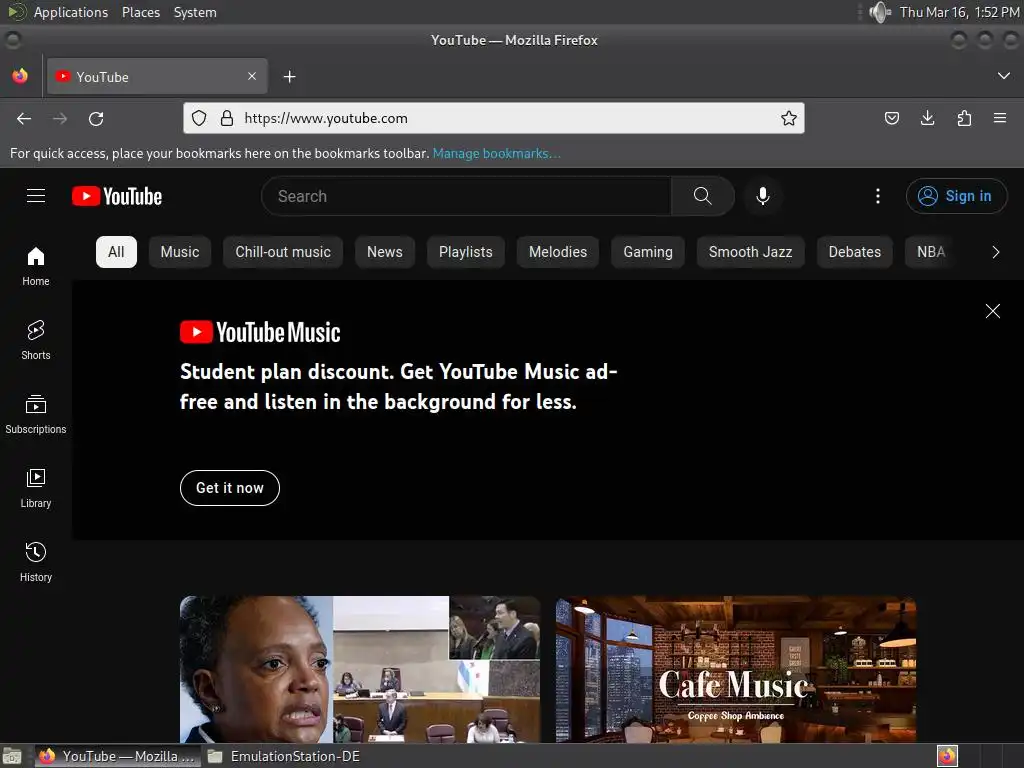This screenshot has height=768, width=1024.
Task: Show more category chips with right arrow
Action: point(995,252)
